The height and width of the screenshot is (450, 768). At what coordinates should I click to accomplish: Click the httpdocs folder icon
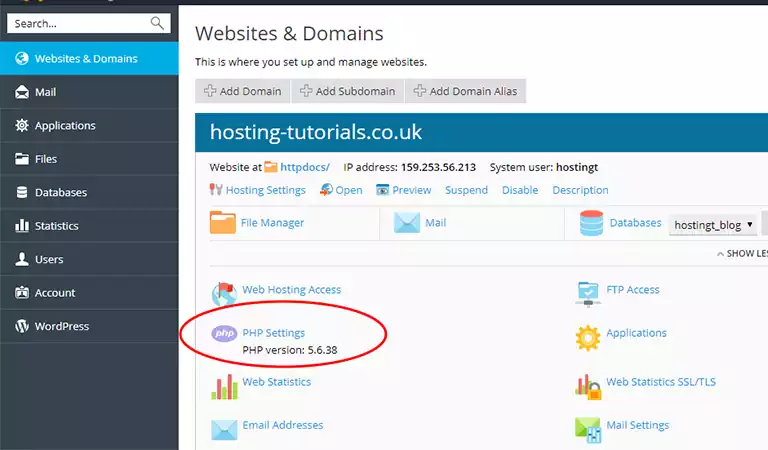click(x=271, y=167)
